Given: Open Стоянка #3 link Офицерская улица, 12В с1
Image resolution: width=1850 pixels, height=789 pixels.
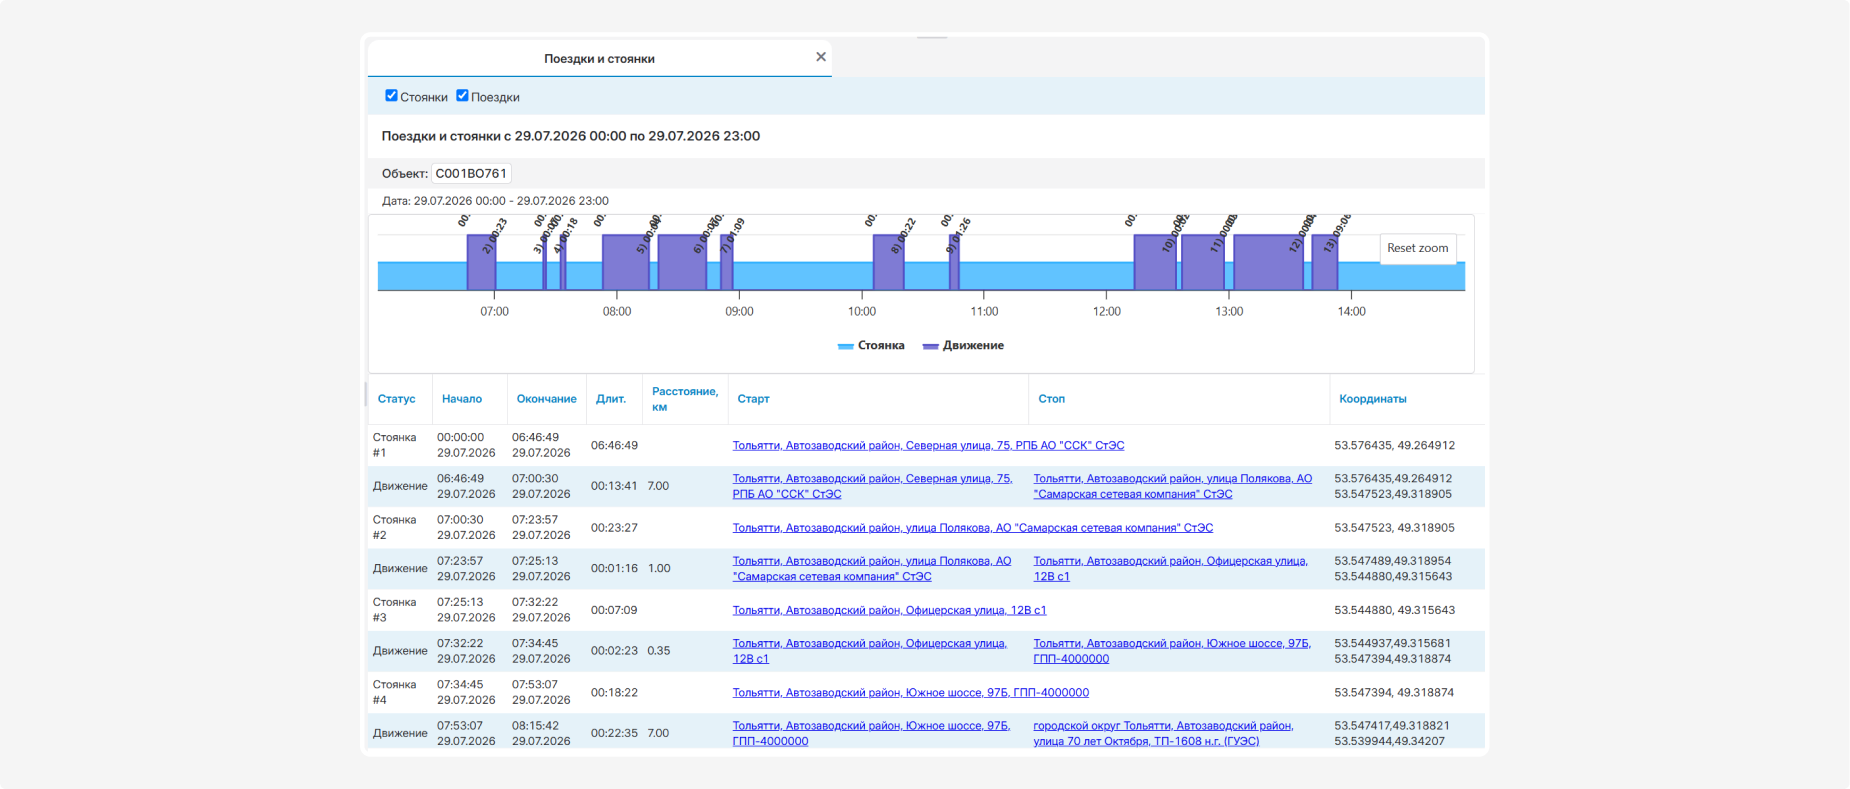Looking at the screenshot, I should point(889,610).
